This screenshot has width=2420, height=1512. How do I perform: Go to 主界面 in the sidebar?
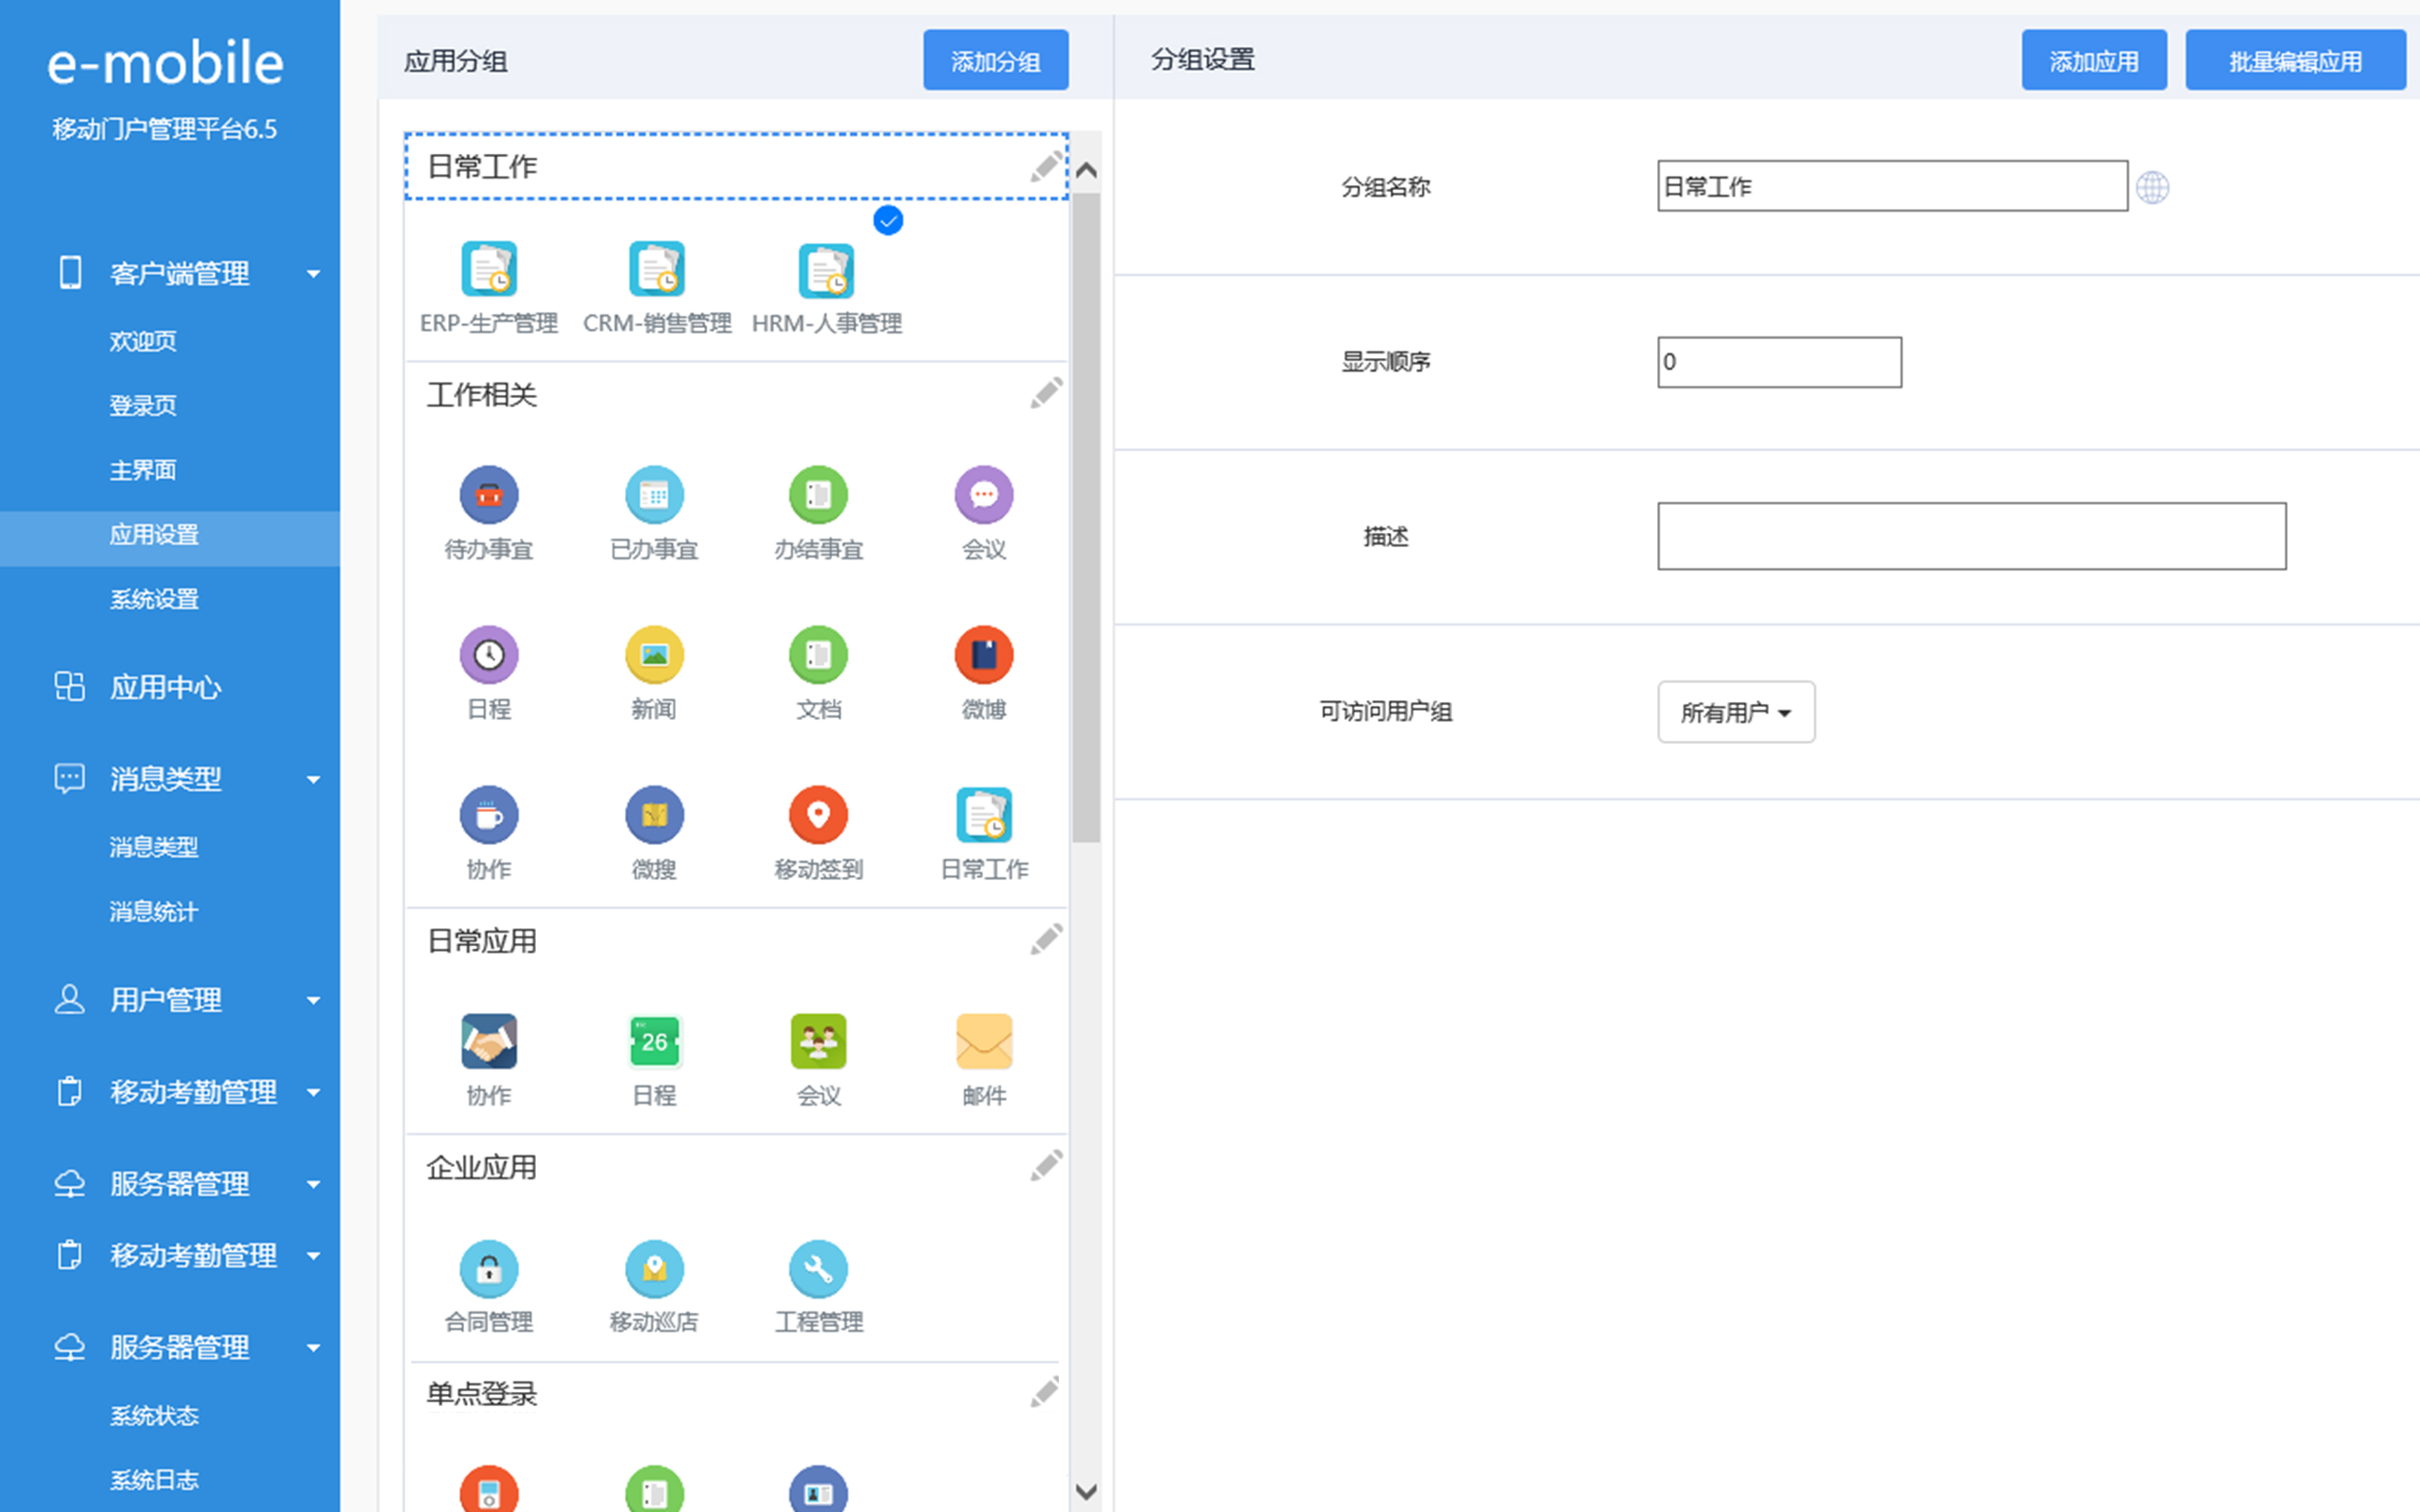tap(143, 470)
